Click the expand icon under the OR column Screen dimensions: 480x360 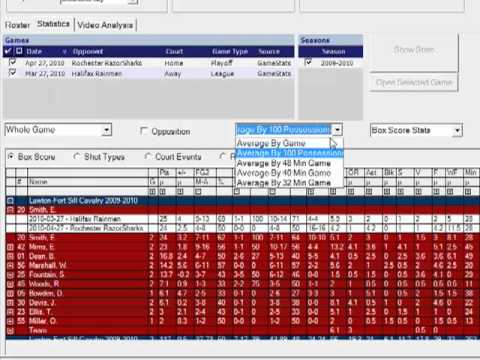pyautogui.click(x=351, y=192)
